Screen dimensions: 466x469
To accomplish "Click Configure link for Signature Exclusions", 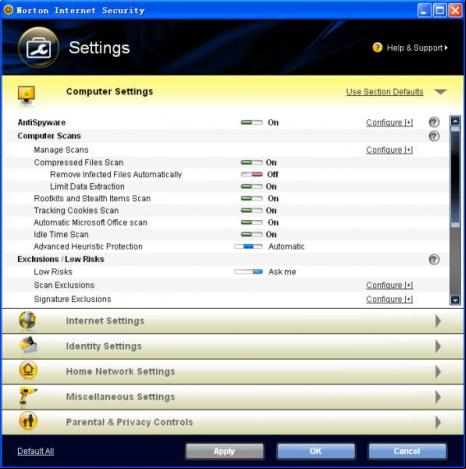I will 389,299.
